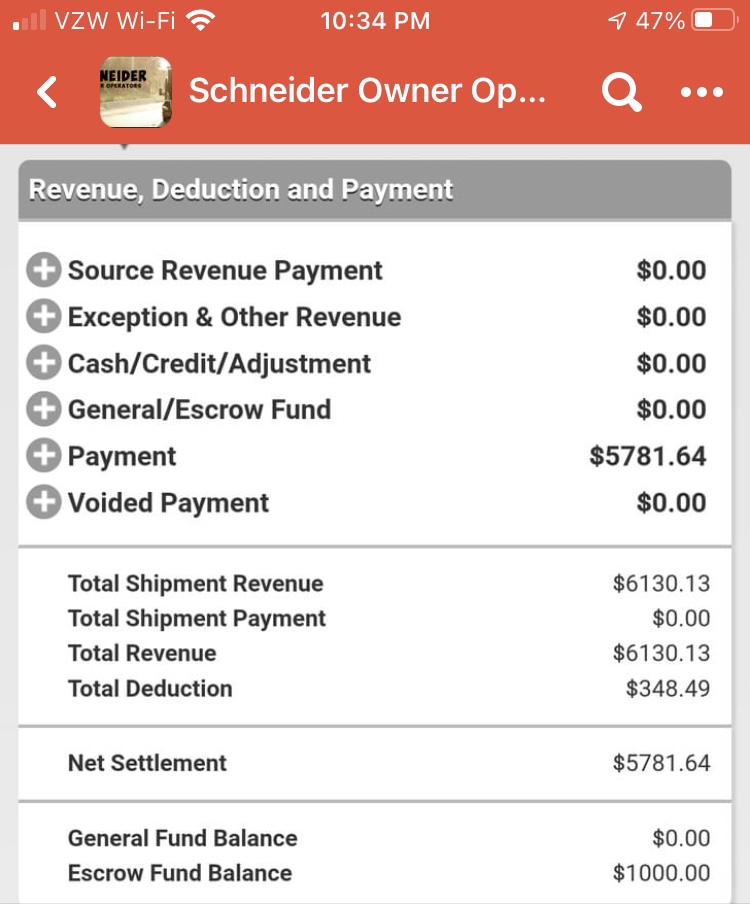The height and width of the screenshot is (920, 750).
Task: Expand Cash/Credit/Adjustment plus icon
Action: pyautogui.click(x=43, y=363)
